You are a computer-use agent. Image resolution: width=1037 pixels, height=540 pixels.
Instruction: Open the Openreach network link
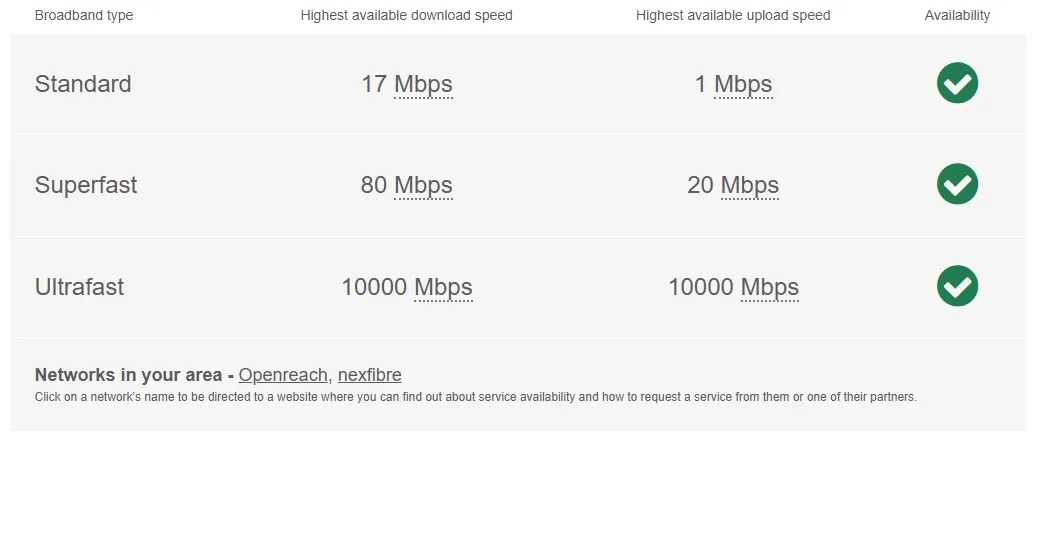(x=283, y=375)
